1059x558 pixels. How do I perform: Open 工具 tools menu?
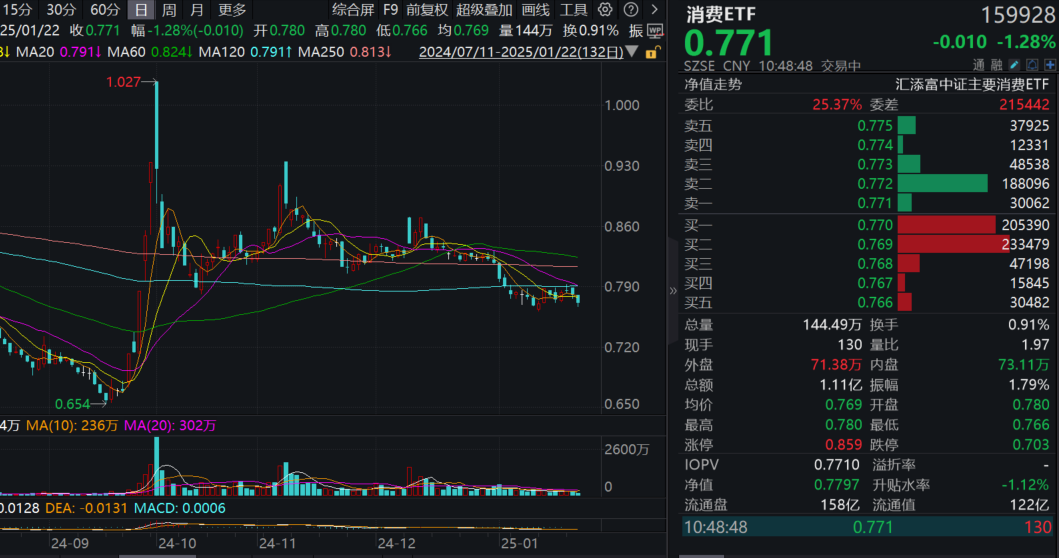pyautogui.click(x=573, y=9)
